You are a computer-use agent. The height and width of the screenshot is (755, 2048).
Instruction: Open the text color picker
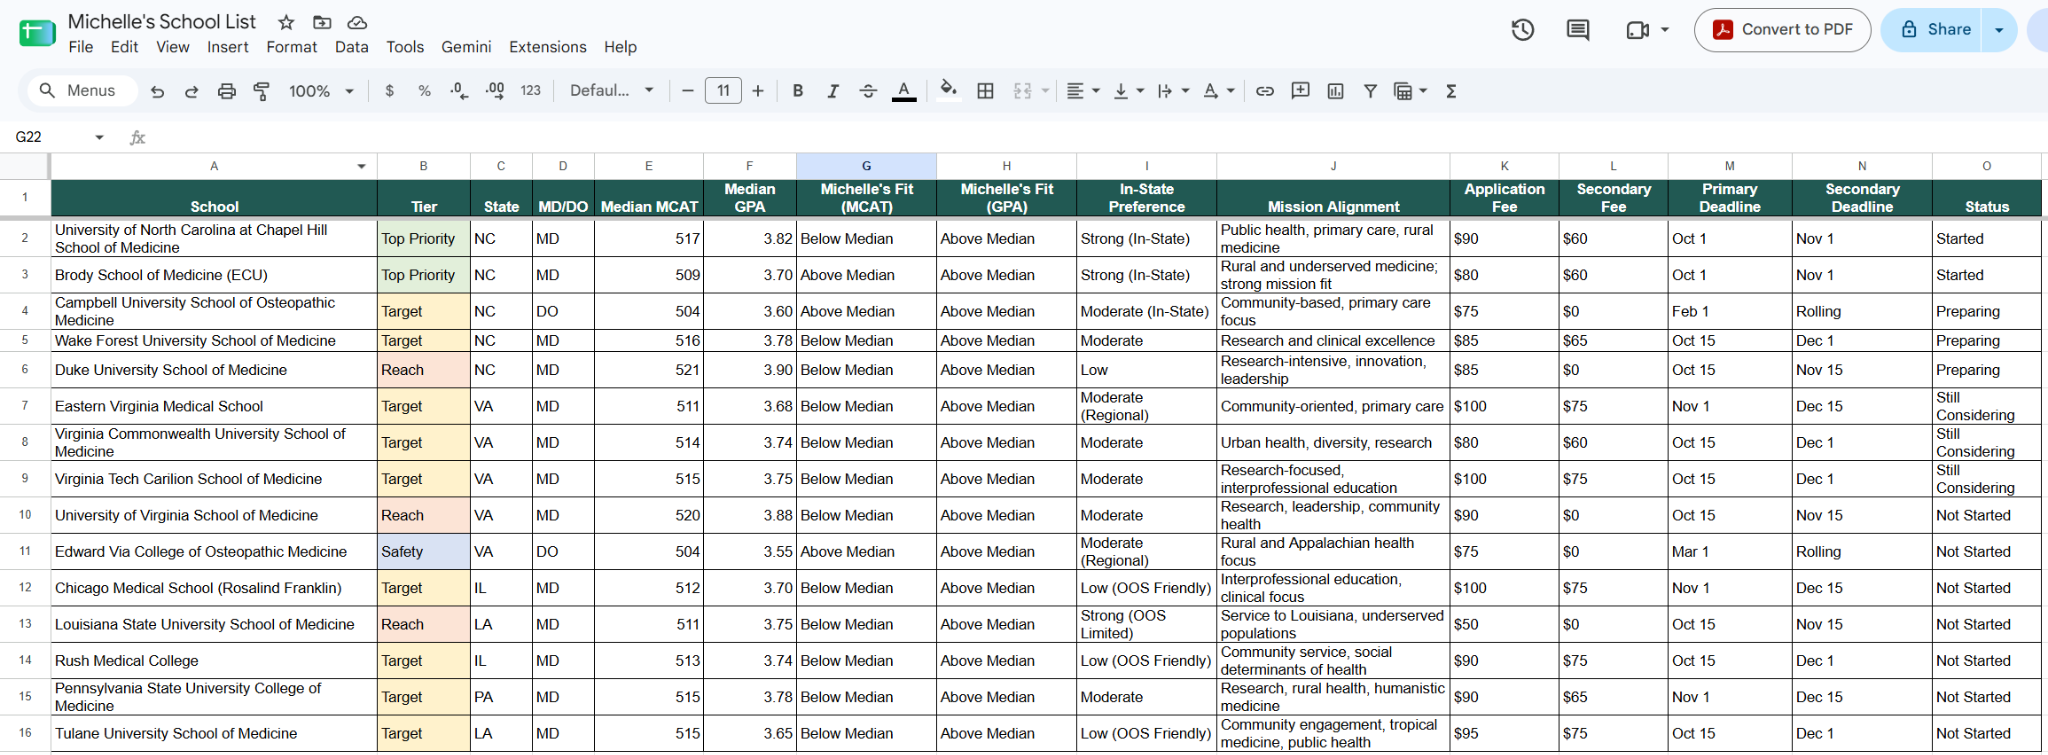pyautogui.click(x=904, y=91)
